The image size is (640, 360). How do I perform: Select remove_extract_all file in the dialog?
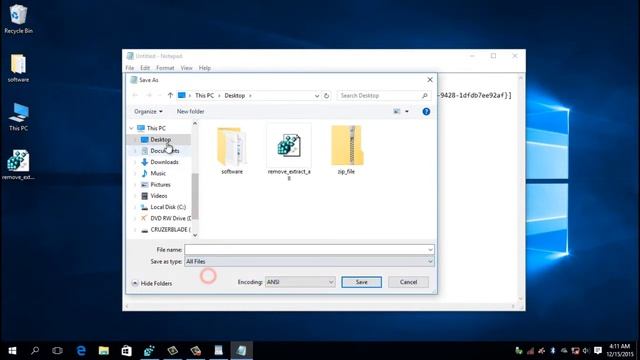[x=289, y=152]
